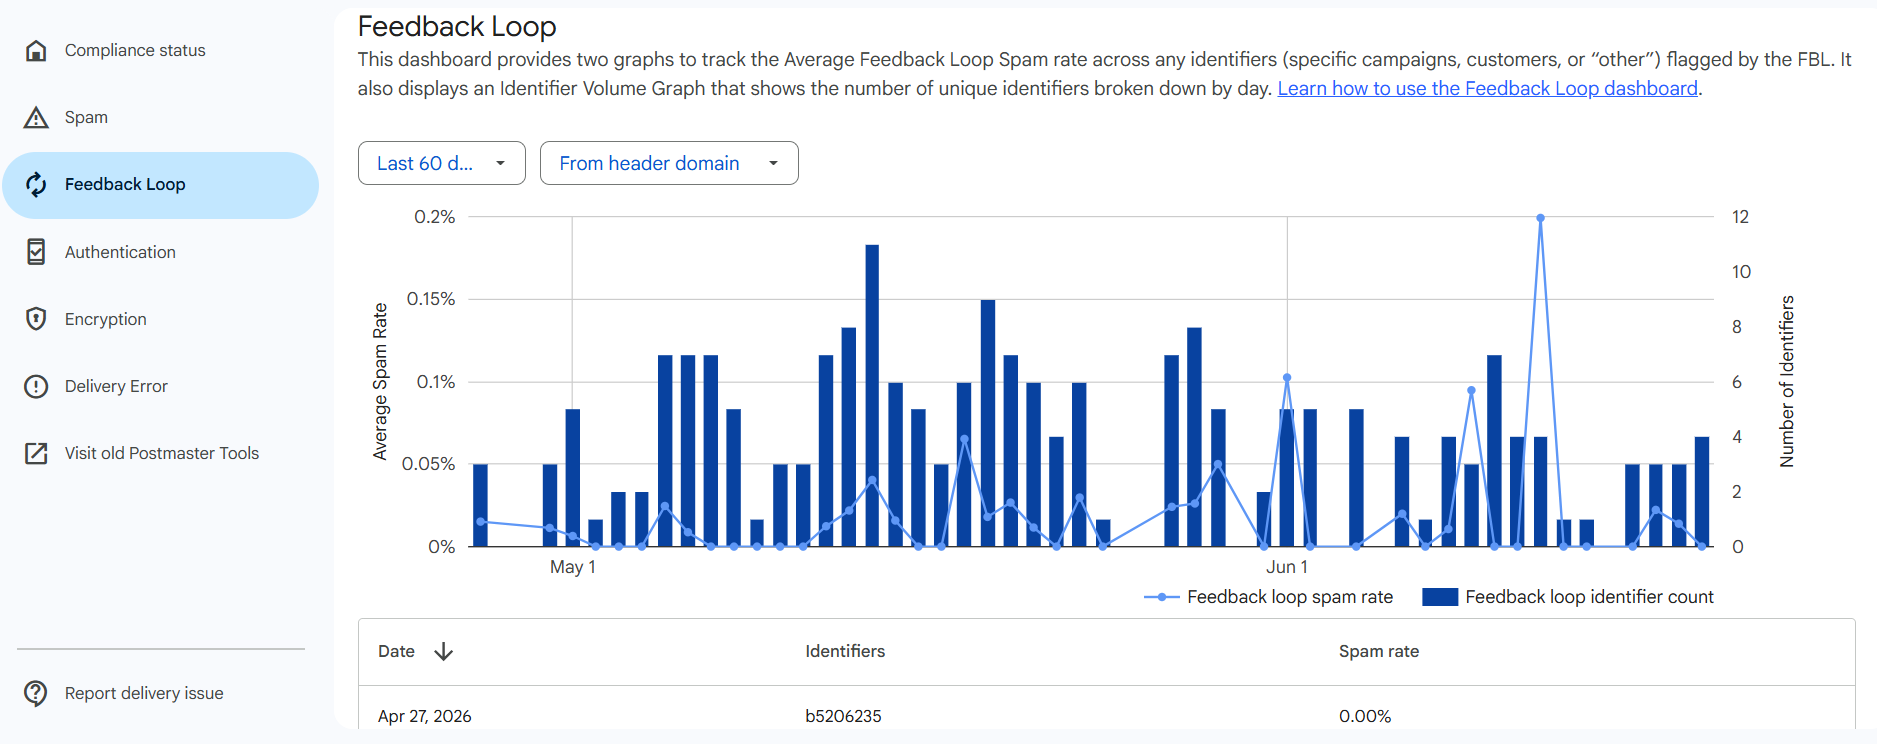Click the Jun 1 axis label
Image resolution: width=1877 pixels, height=744 pixels.
pos(1287,567)
